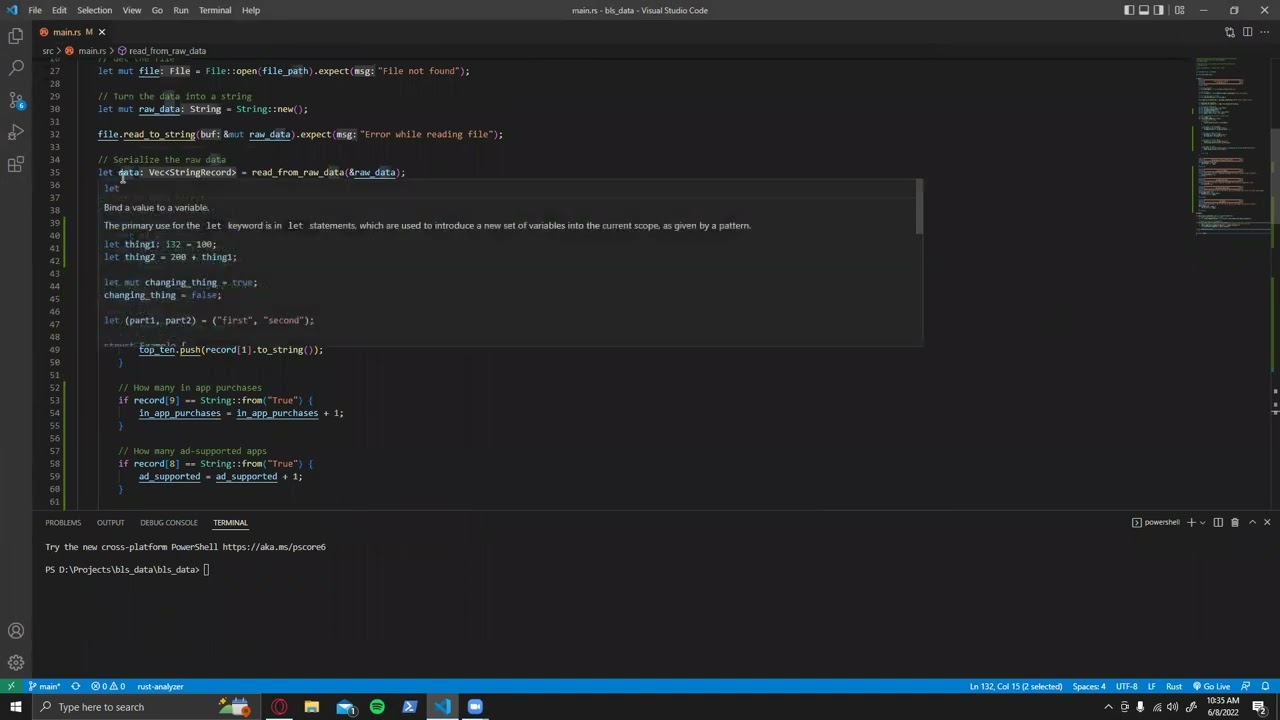
Task: Switch to the Problems panel tab
Action: (x=63, y=522)
